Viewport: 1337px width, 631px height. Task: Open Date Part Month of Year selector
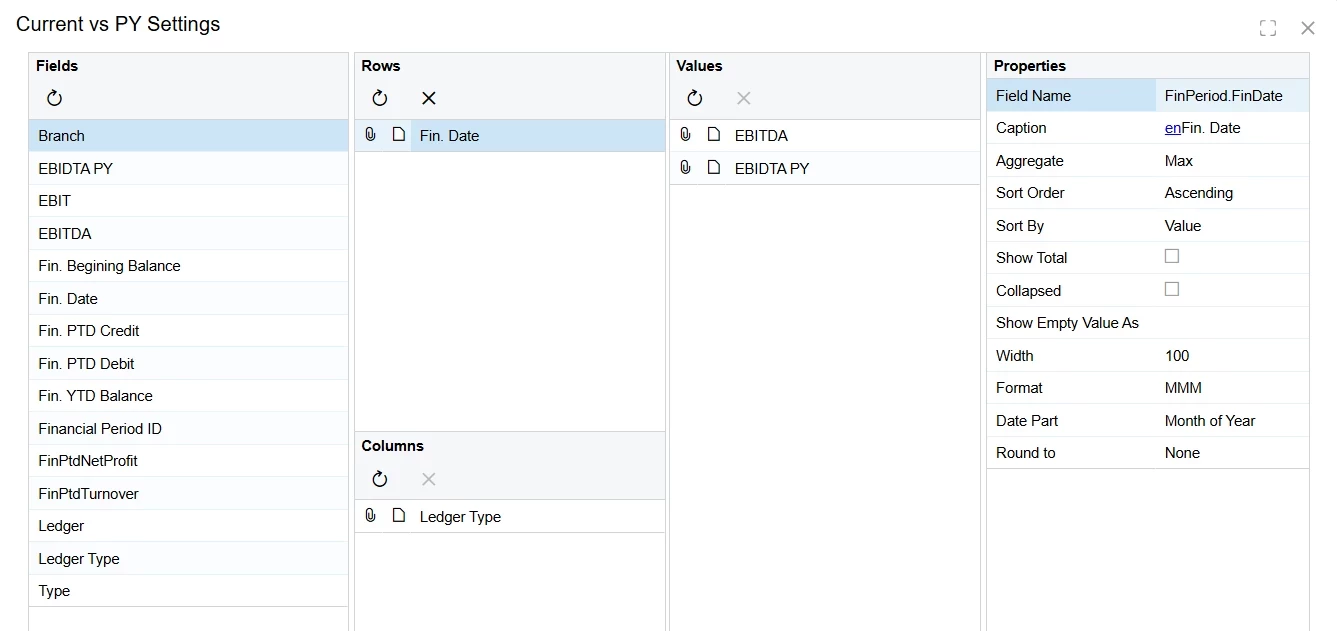click(1232, 421)
